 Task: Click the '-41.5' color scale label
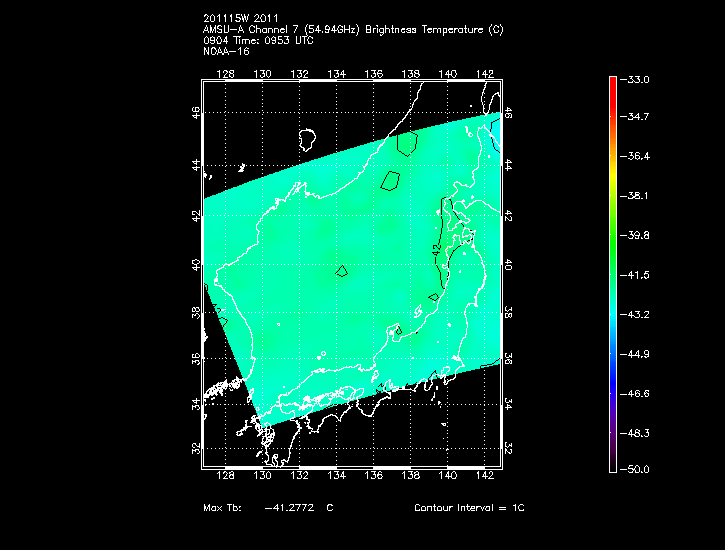[x=634, y=275]
